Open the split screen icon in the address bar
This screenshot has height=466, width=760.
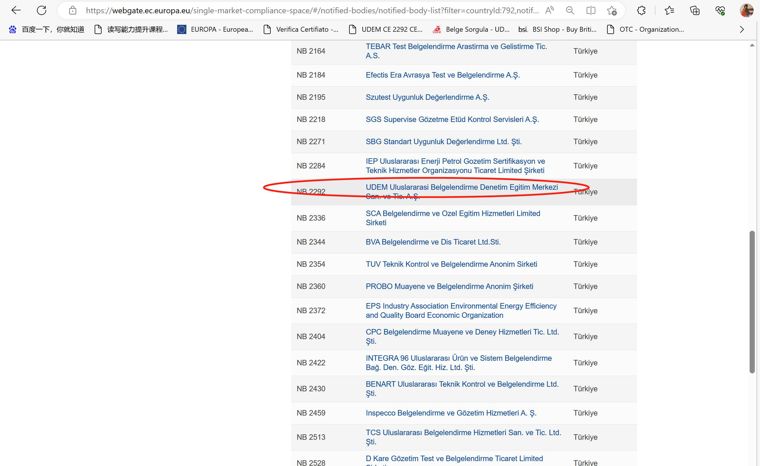pos(591,10)
